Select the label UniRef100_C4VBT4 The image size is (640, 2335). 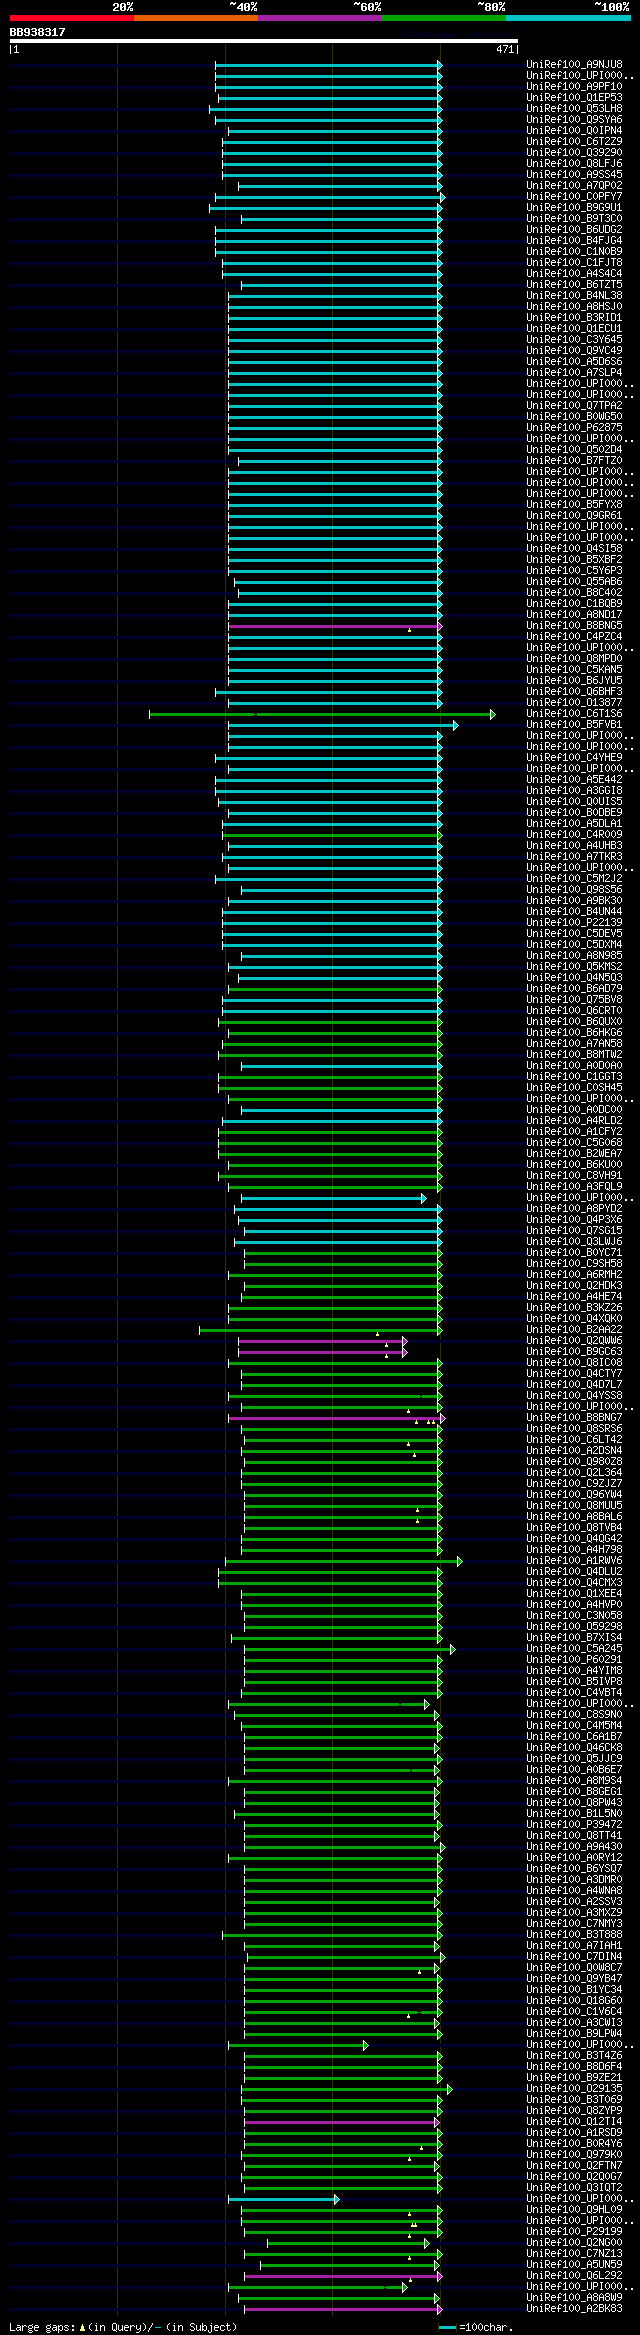[x=574, y=1692]
